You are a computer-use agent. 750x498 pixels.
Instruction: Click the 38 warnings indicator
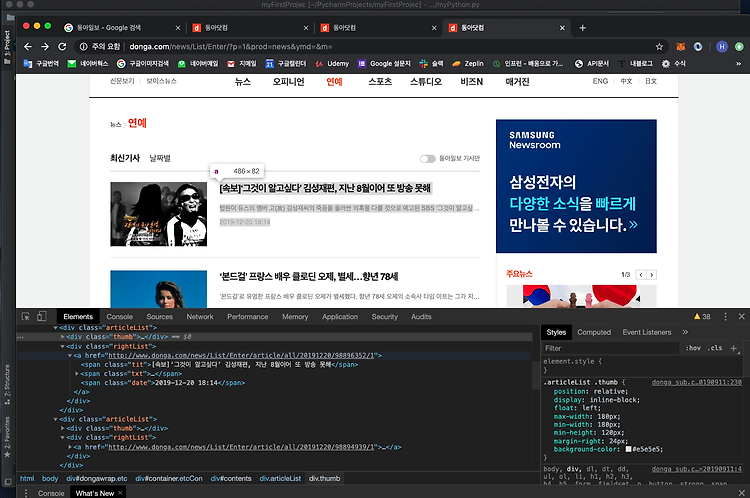pos(702,317)
